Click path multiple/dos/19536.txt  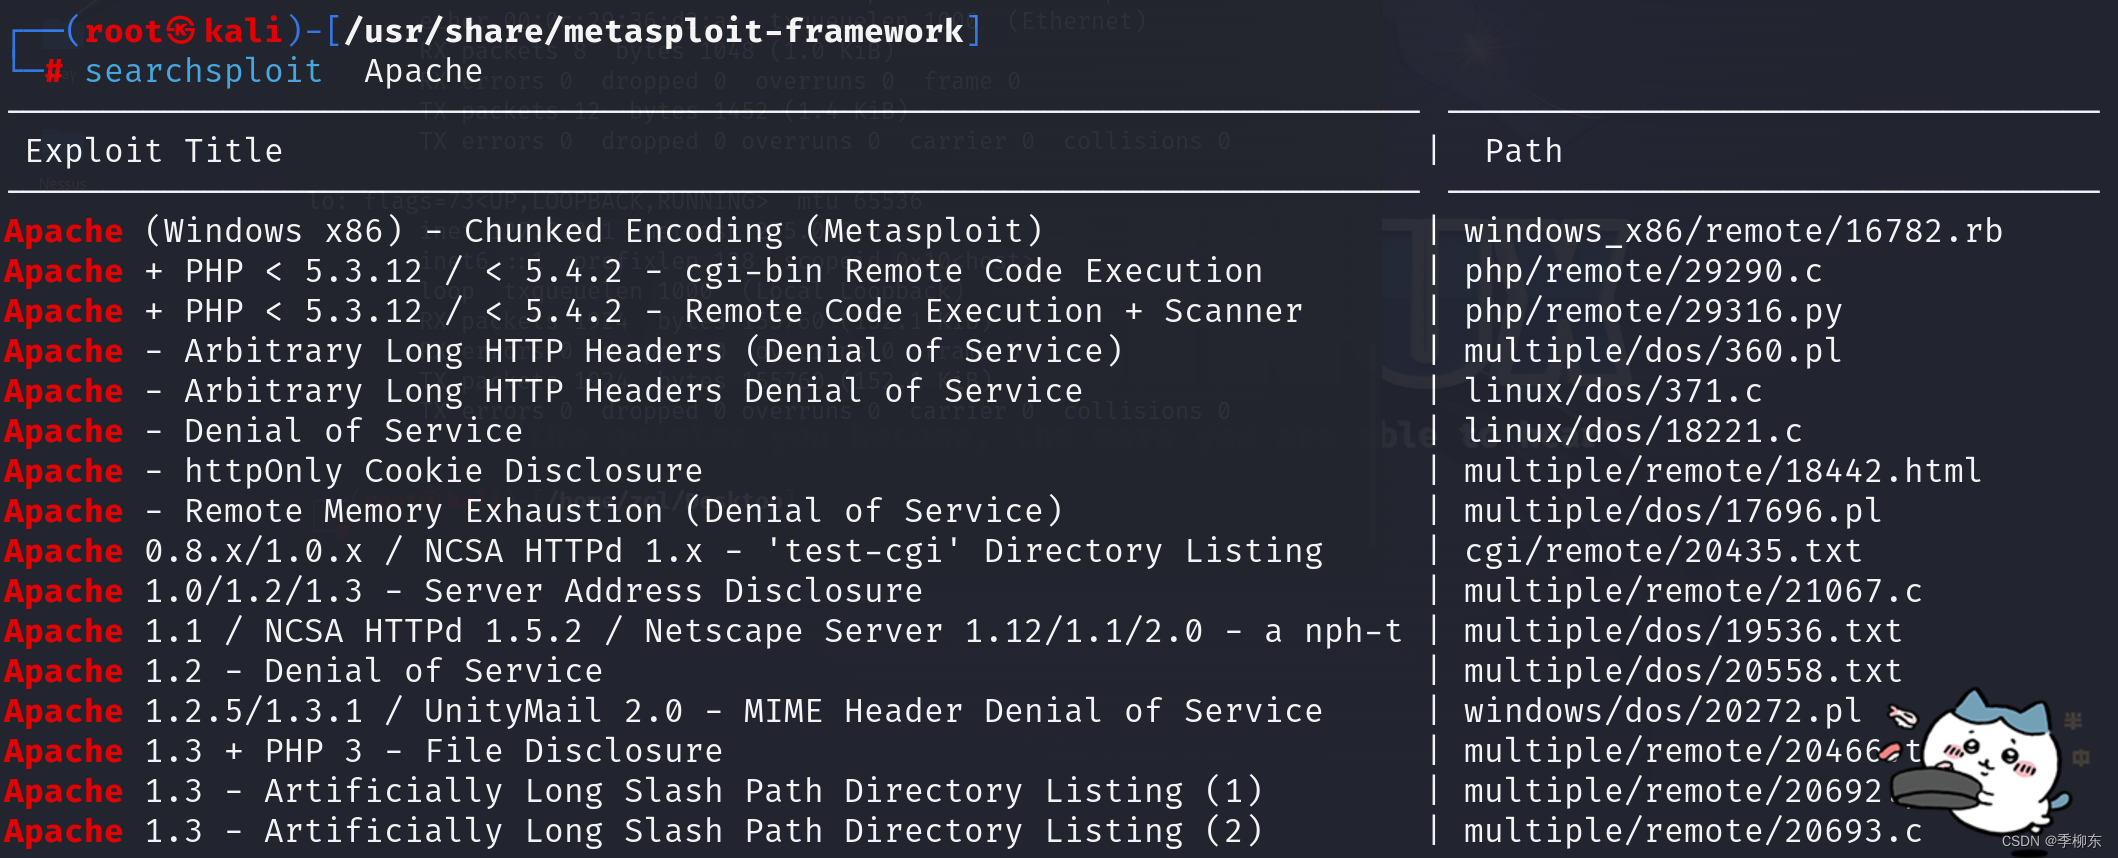pyautogui.click(x=1684, y=631)
